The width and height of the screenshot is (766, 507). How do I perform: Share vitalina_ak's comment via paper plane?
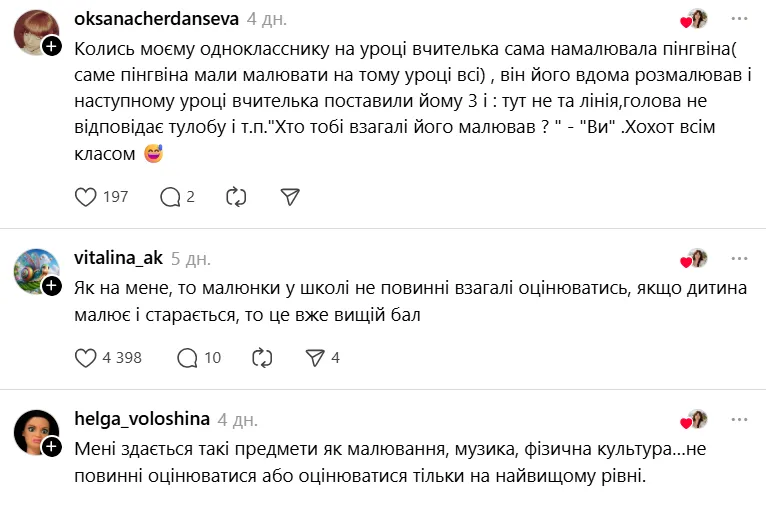pos(314,357)
